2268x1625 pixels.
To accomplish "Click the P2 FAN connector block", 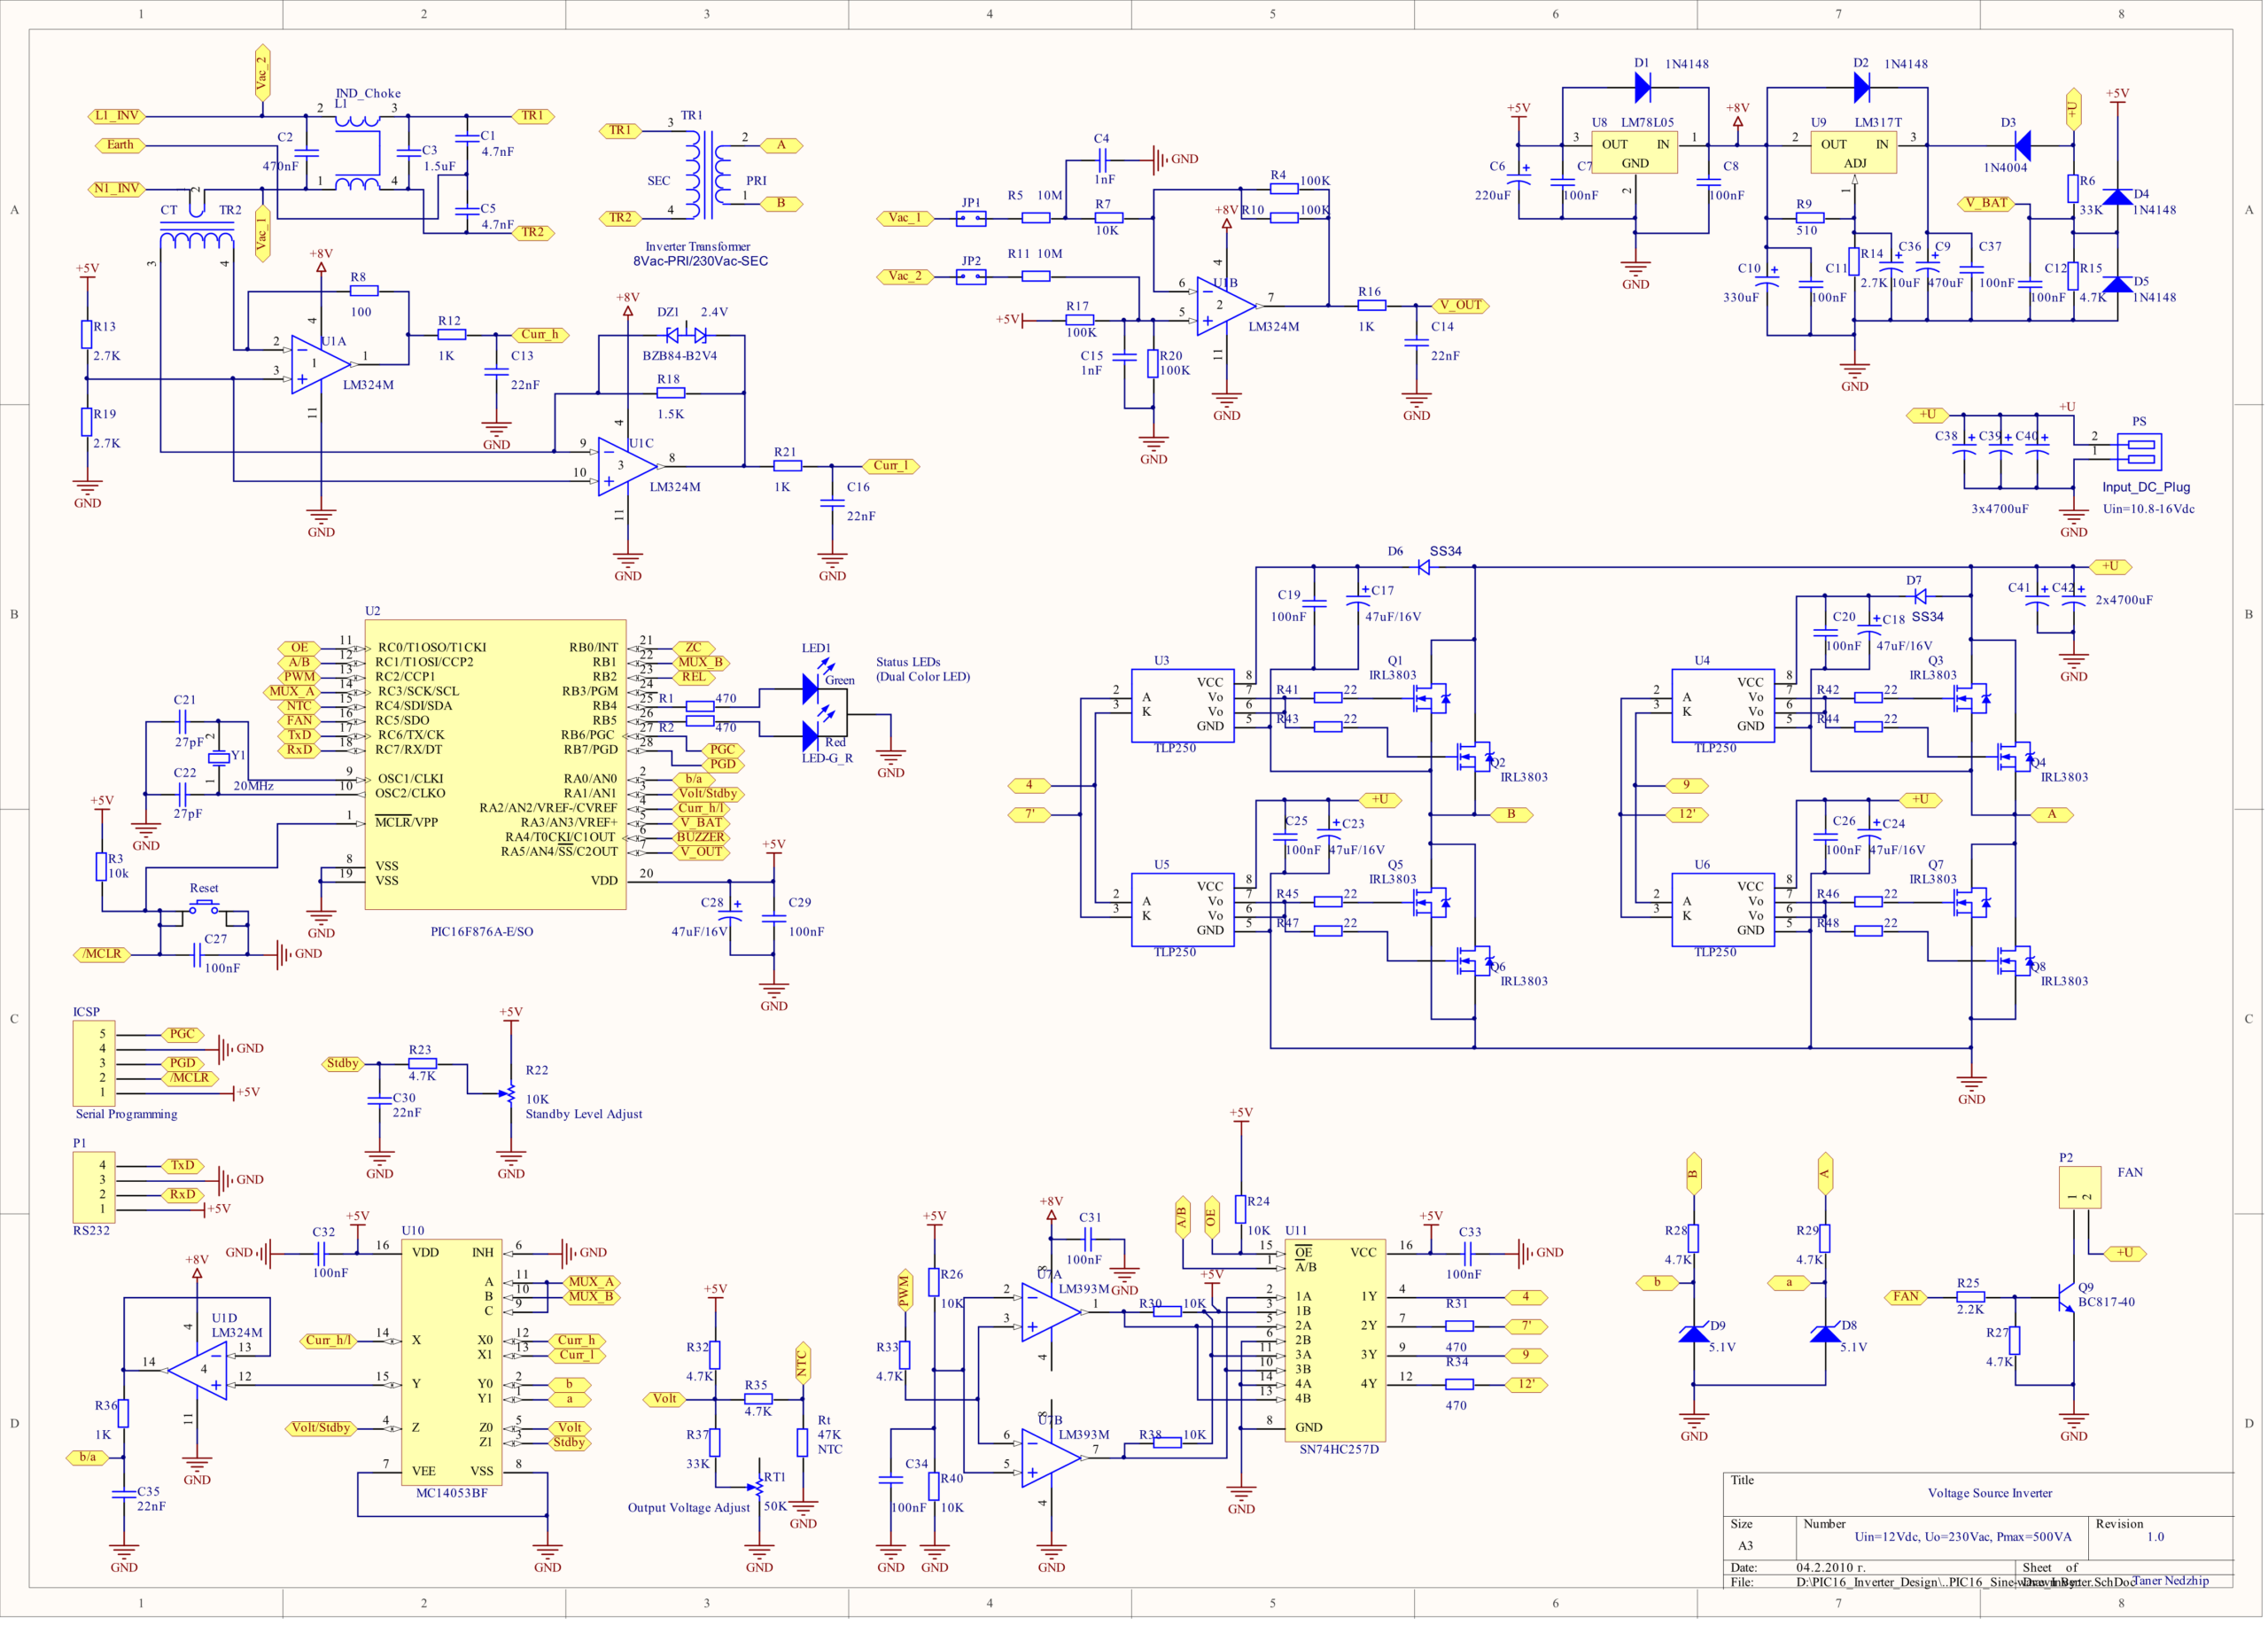I will [2079, 1187].
